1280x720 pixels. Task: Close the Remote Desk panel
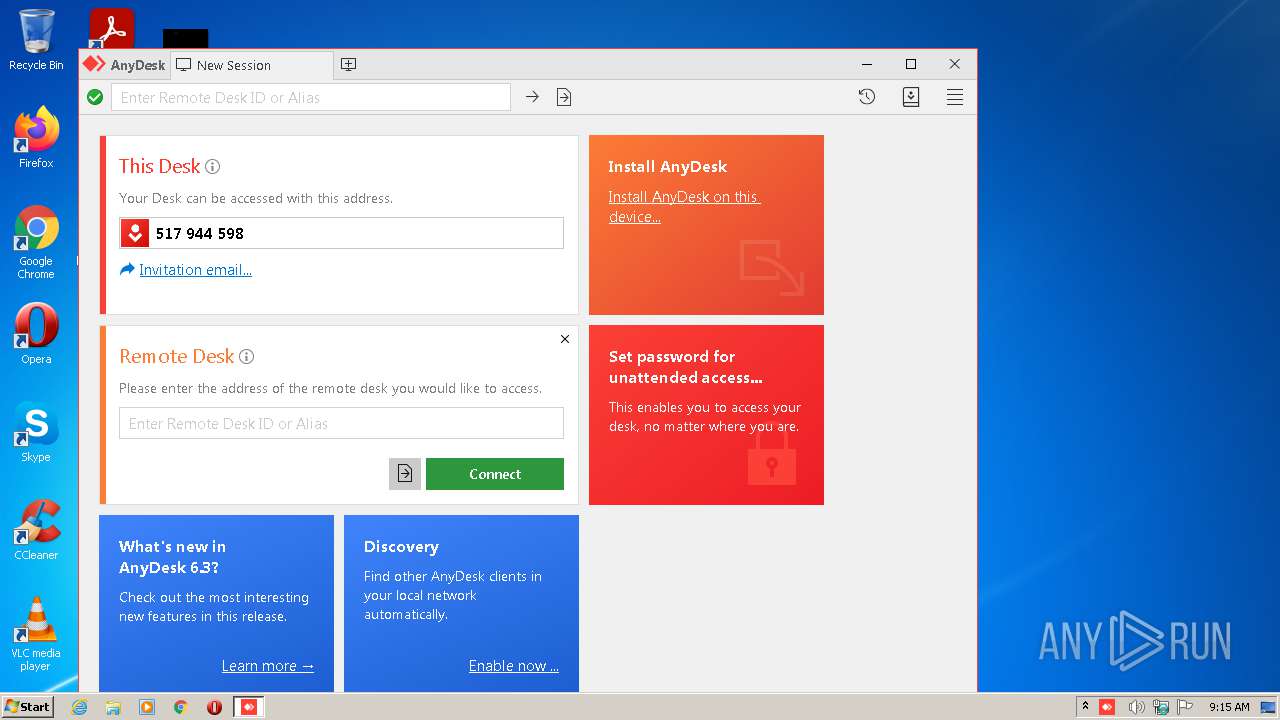tap(565, 339)
